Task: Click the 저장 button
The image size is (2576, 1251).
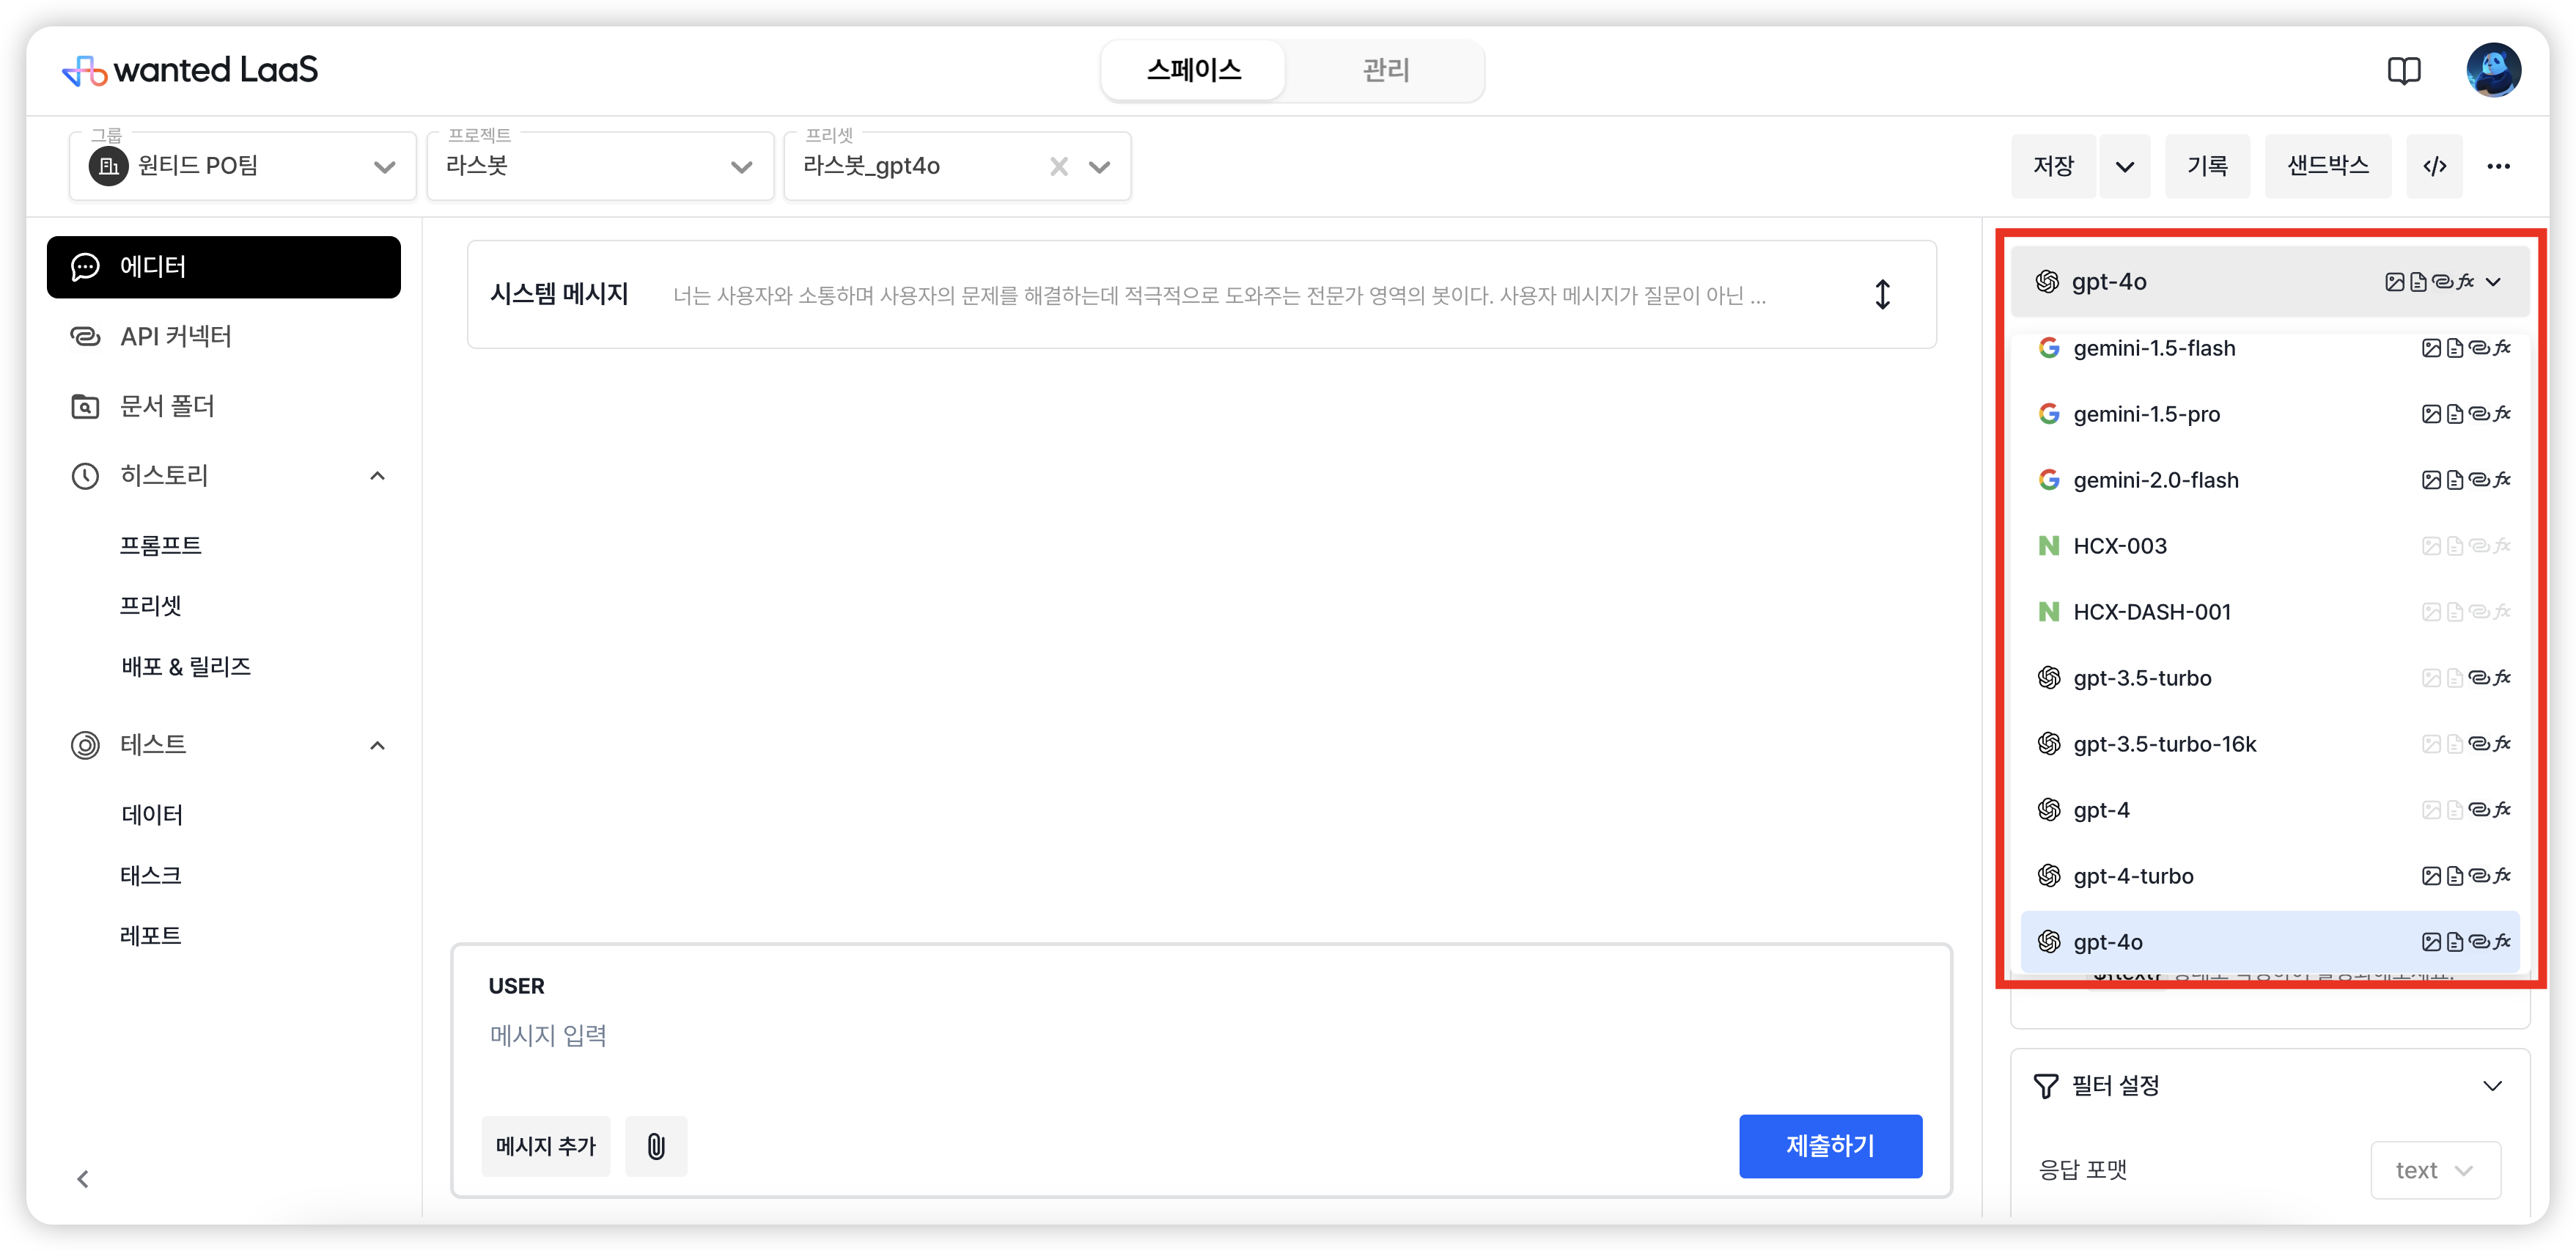Action: tap(2053, 166)
